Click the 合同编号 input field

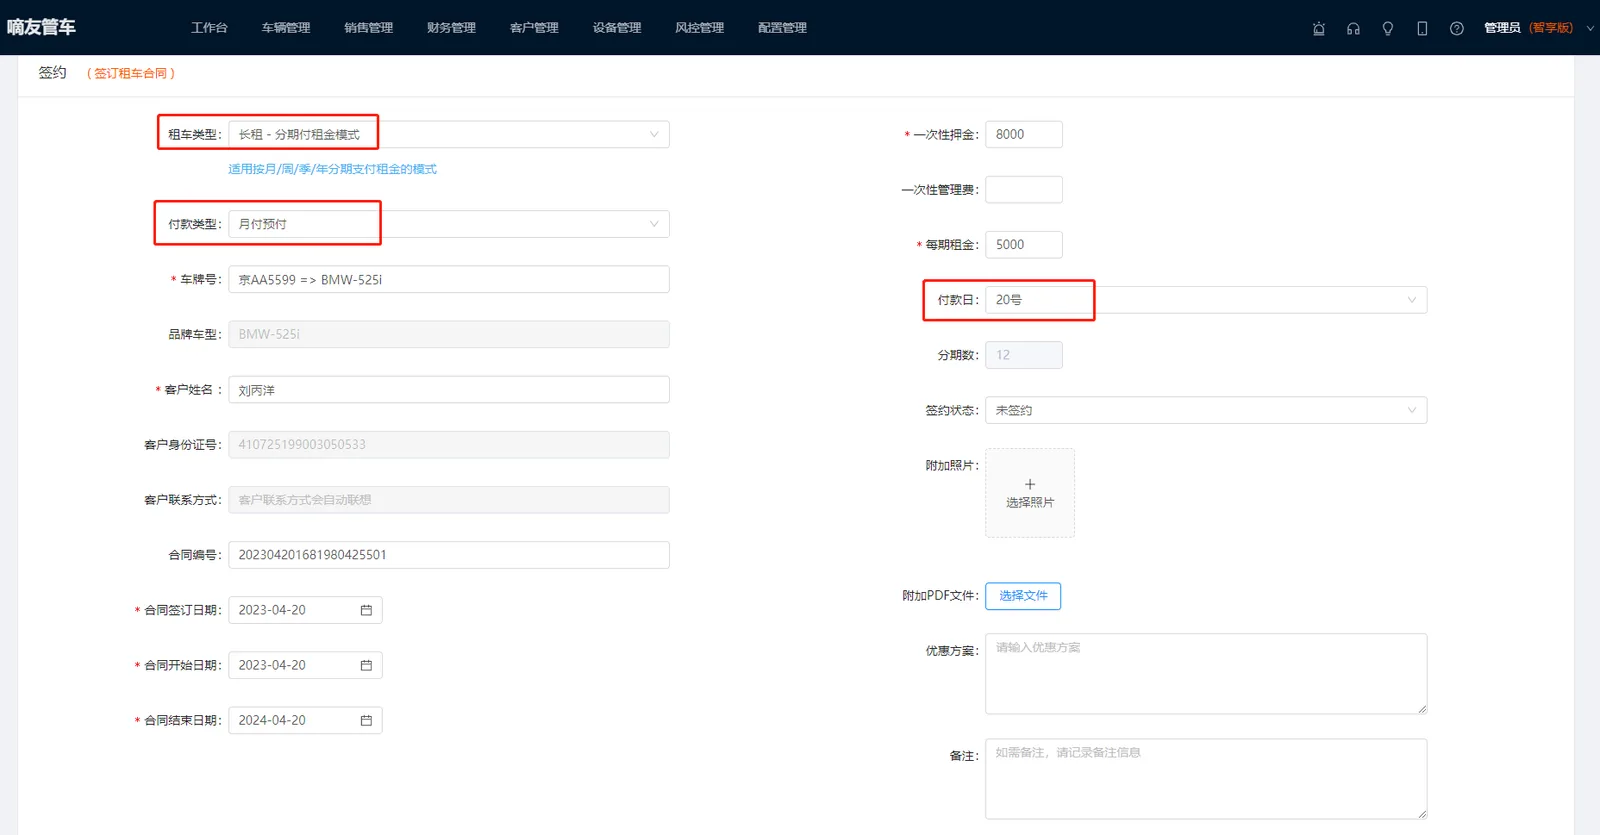pyautogui.click(x=449, y=555)
